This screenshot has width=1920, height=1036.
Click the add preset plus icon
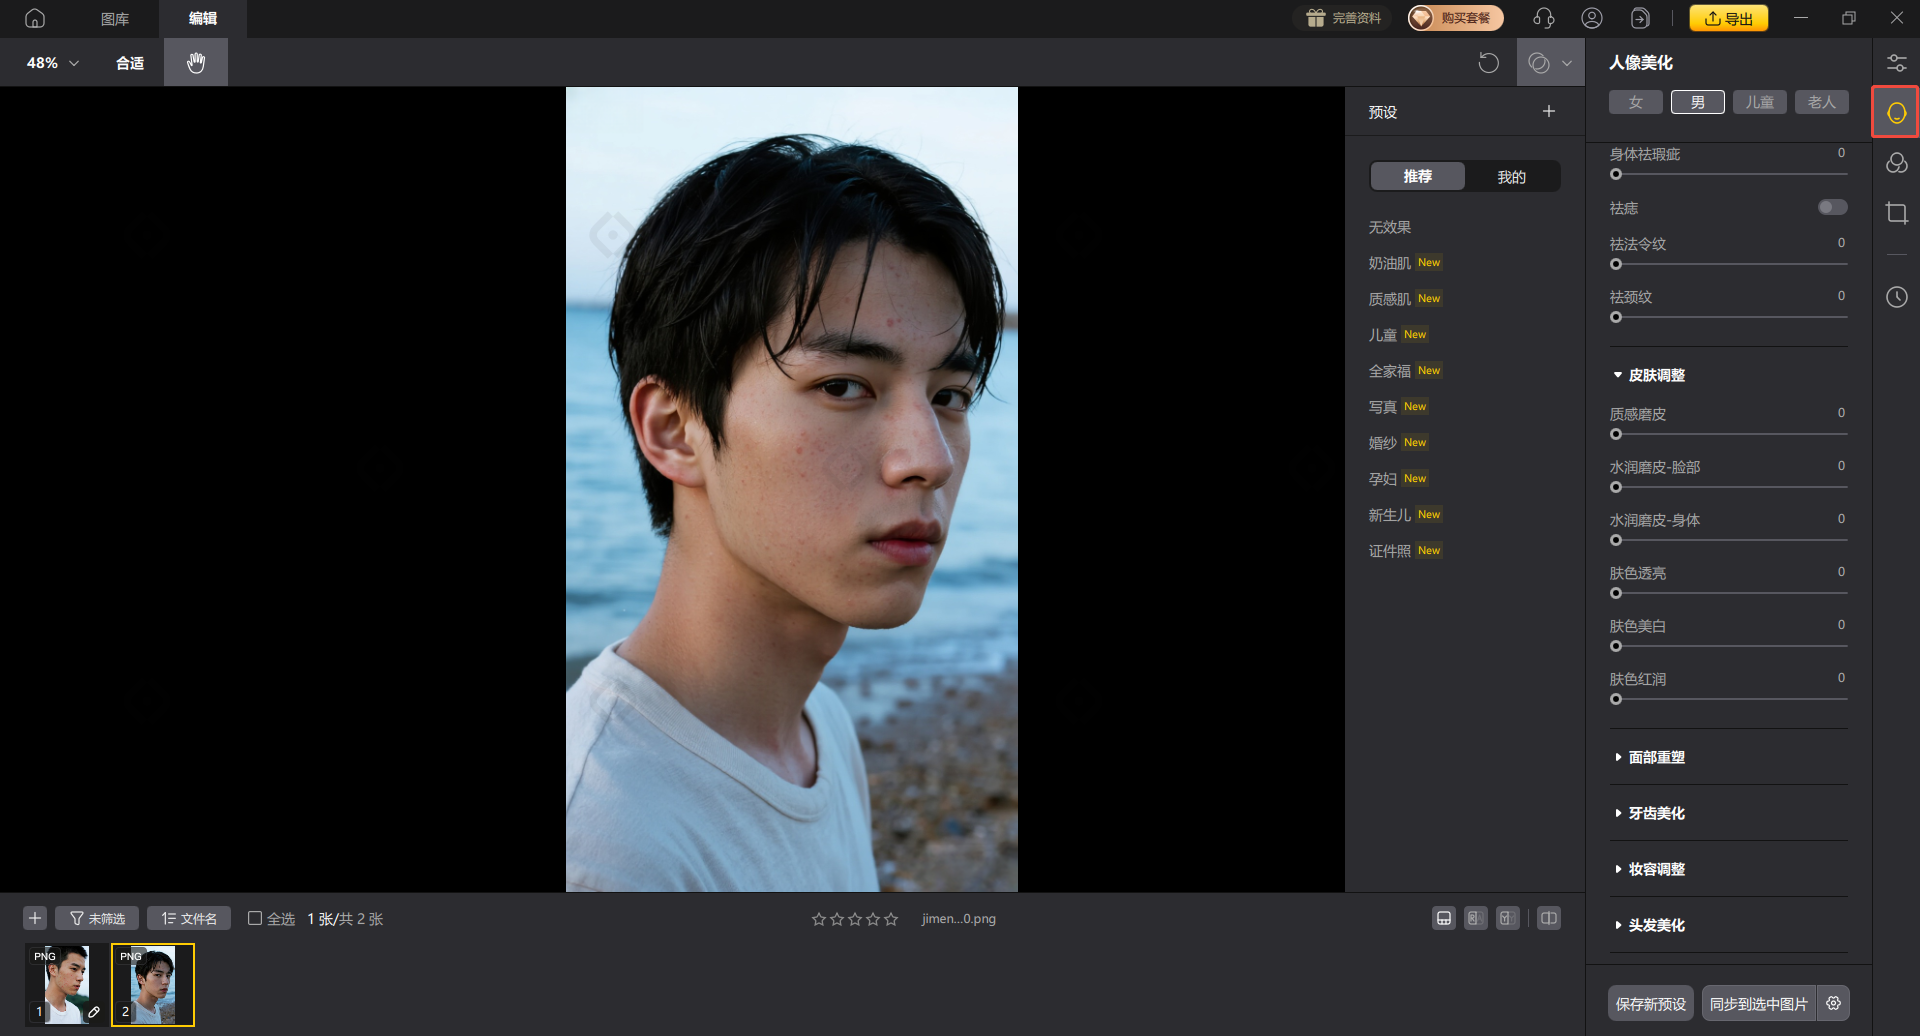coord(1548,112)
